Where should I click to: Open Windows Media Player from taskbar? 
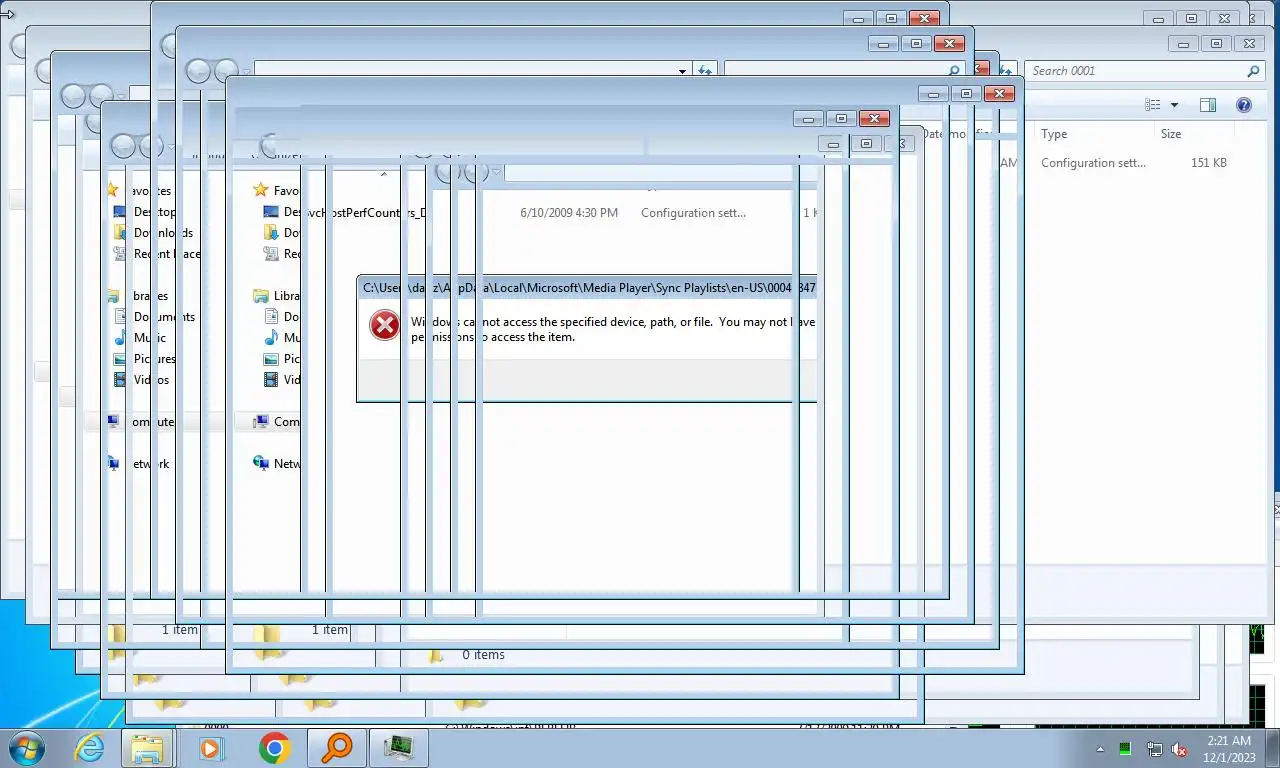click(x=211, y=748)
